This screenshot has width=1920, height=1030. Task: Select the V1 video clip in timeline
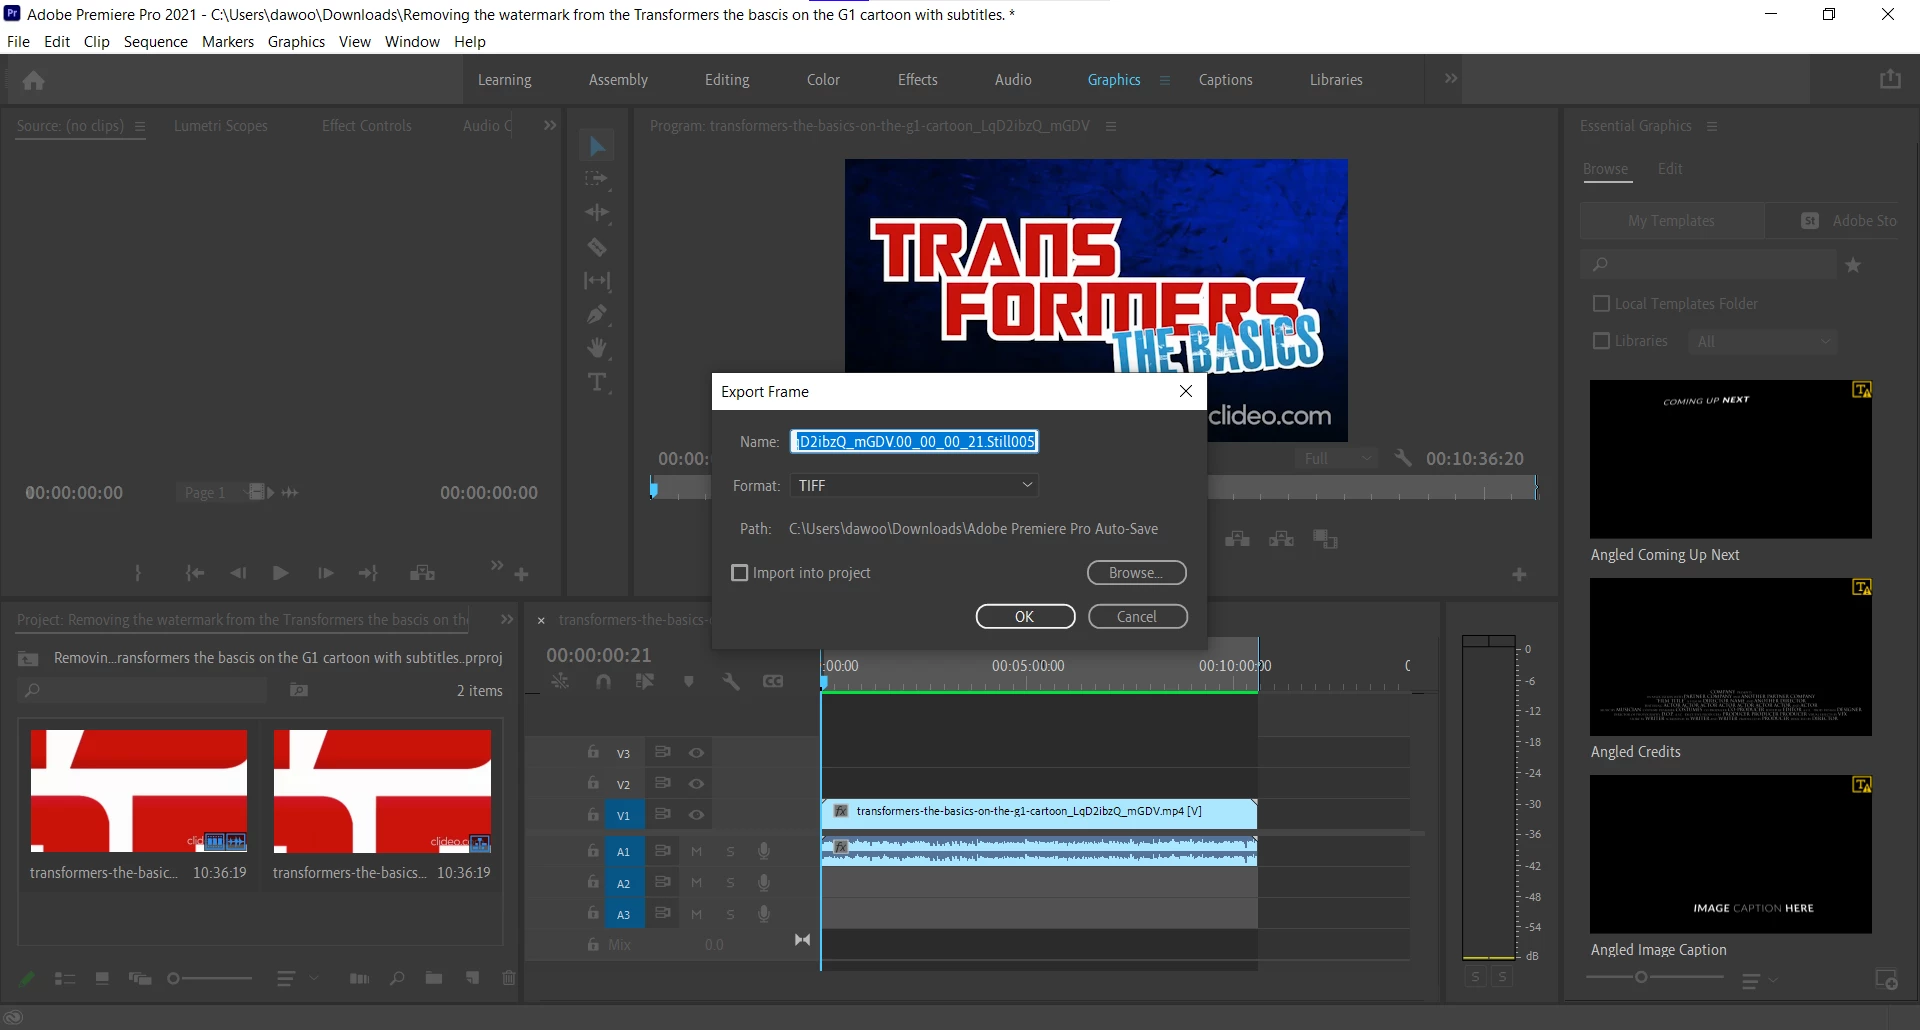[1039, 812]
